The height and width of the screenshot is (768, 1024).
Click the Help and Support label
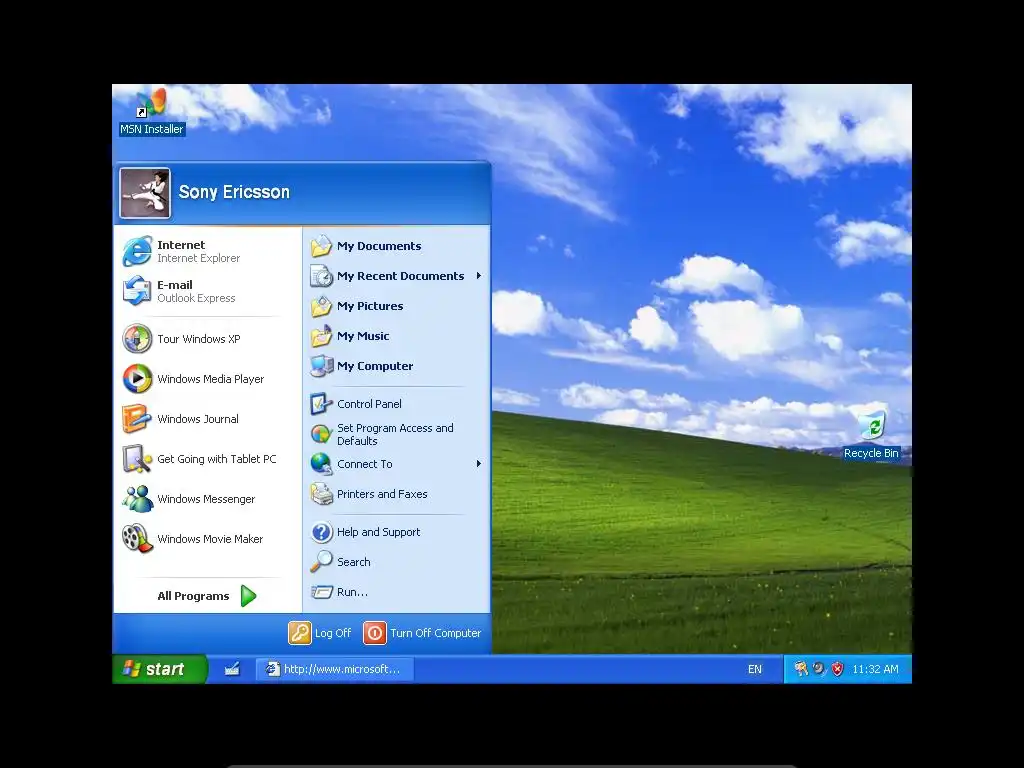click(x=378, y=532)
